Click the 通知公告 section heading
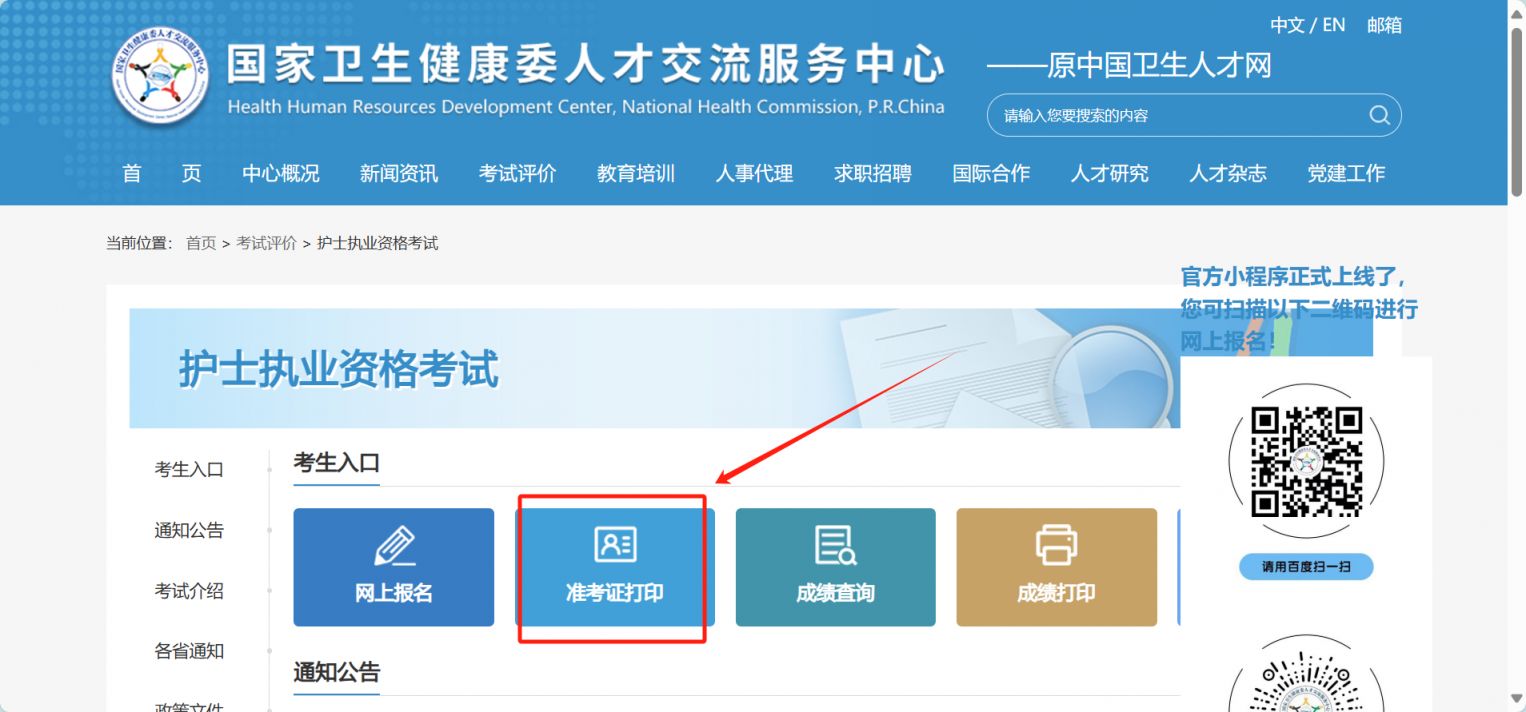Image resolution: width=1526 pixels, height=712 pixels. [337, 672]
